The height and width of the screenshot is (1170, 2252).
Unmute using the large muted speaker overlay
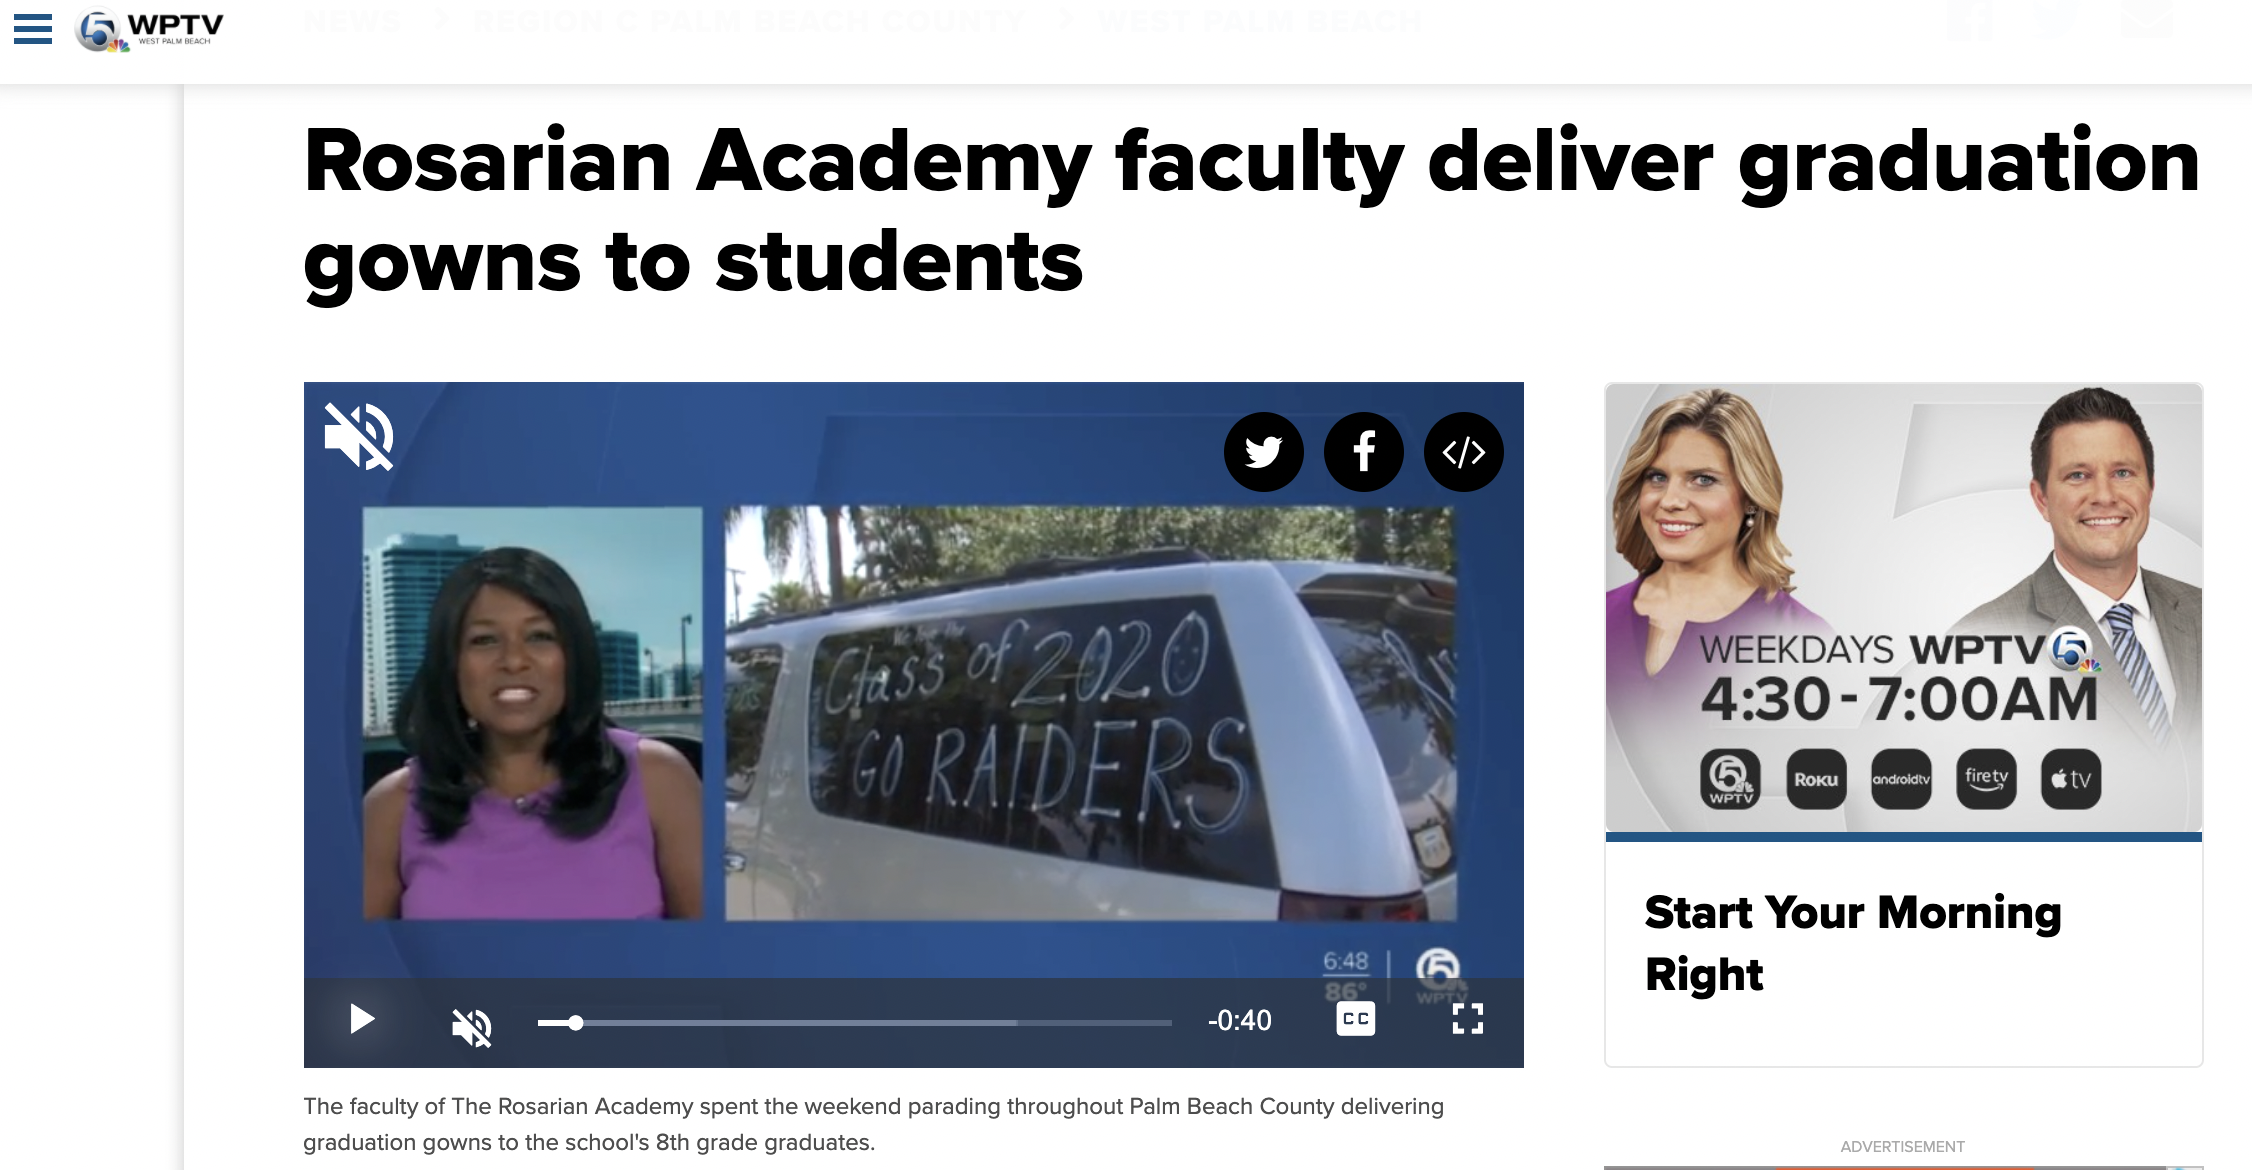point(360,436)
